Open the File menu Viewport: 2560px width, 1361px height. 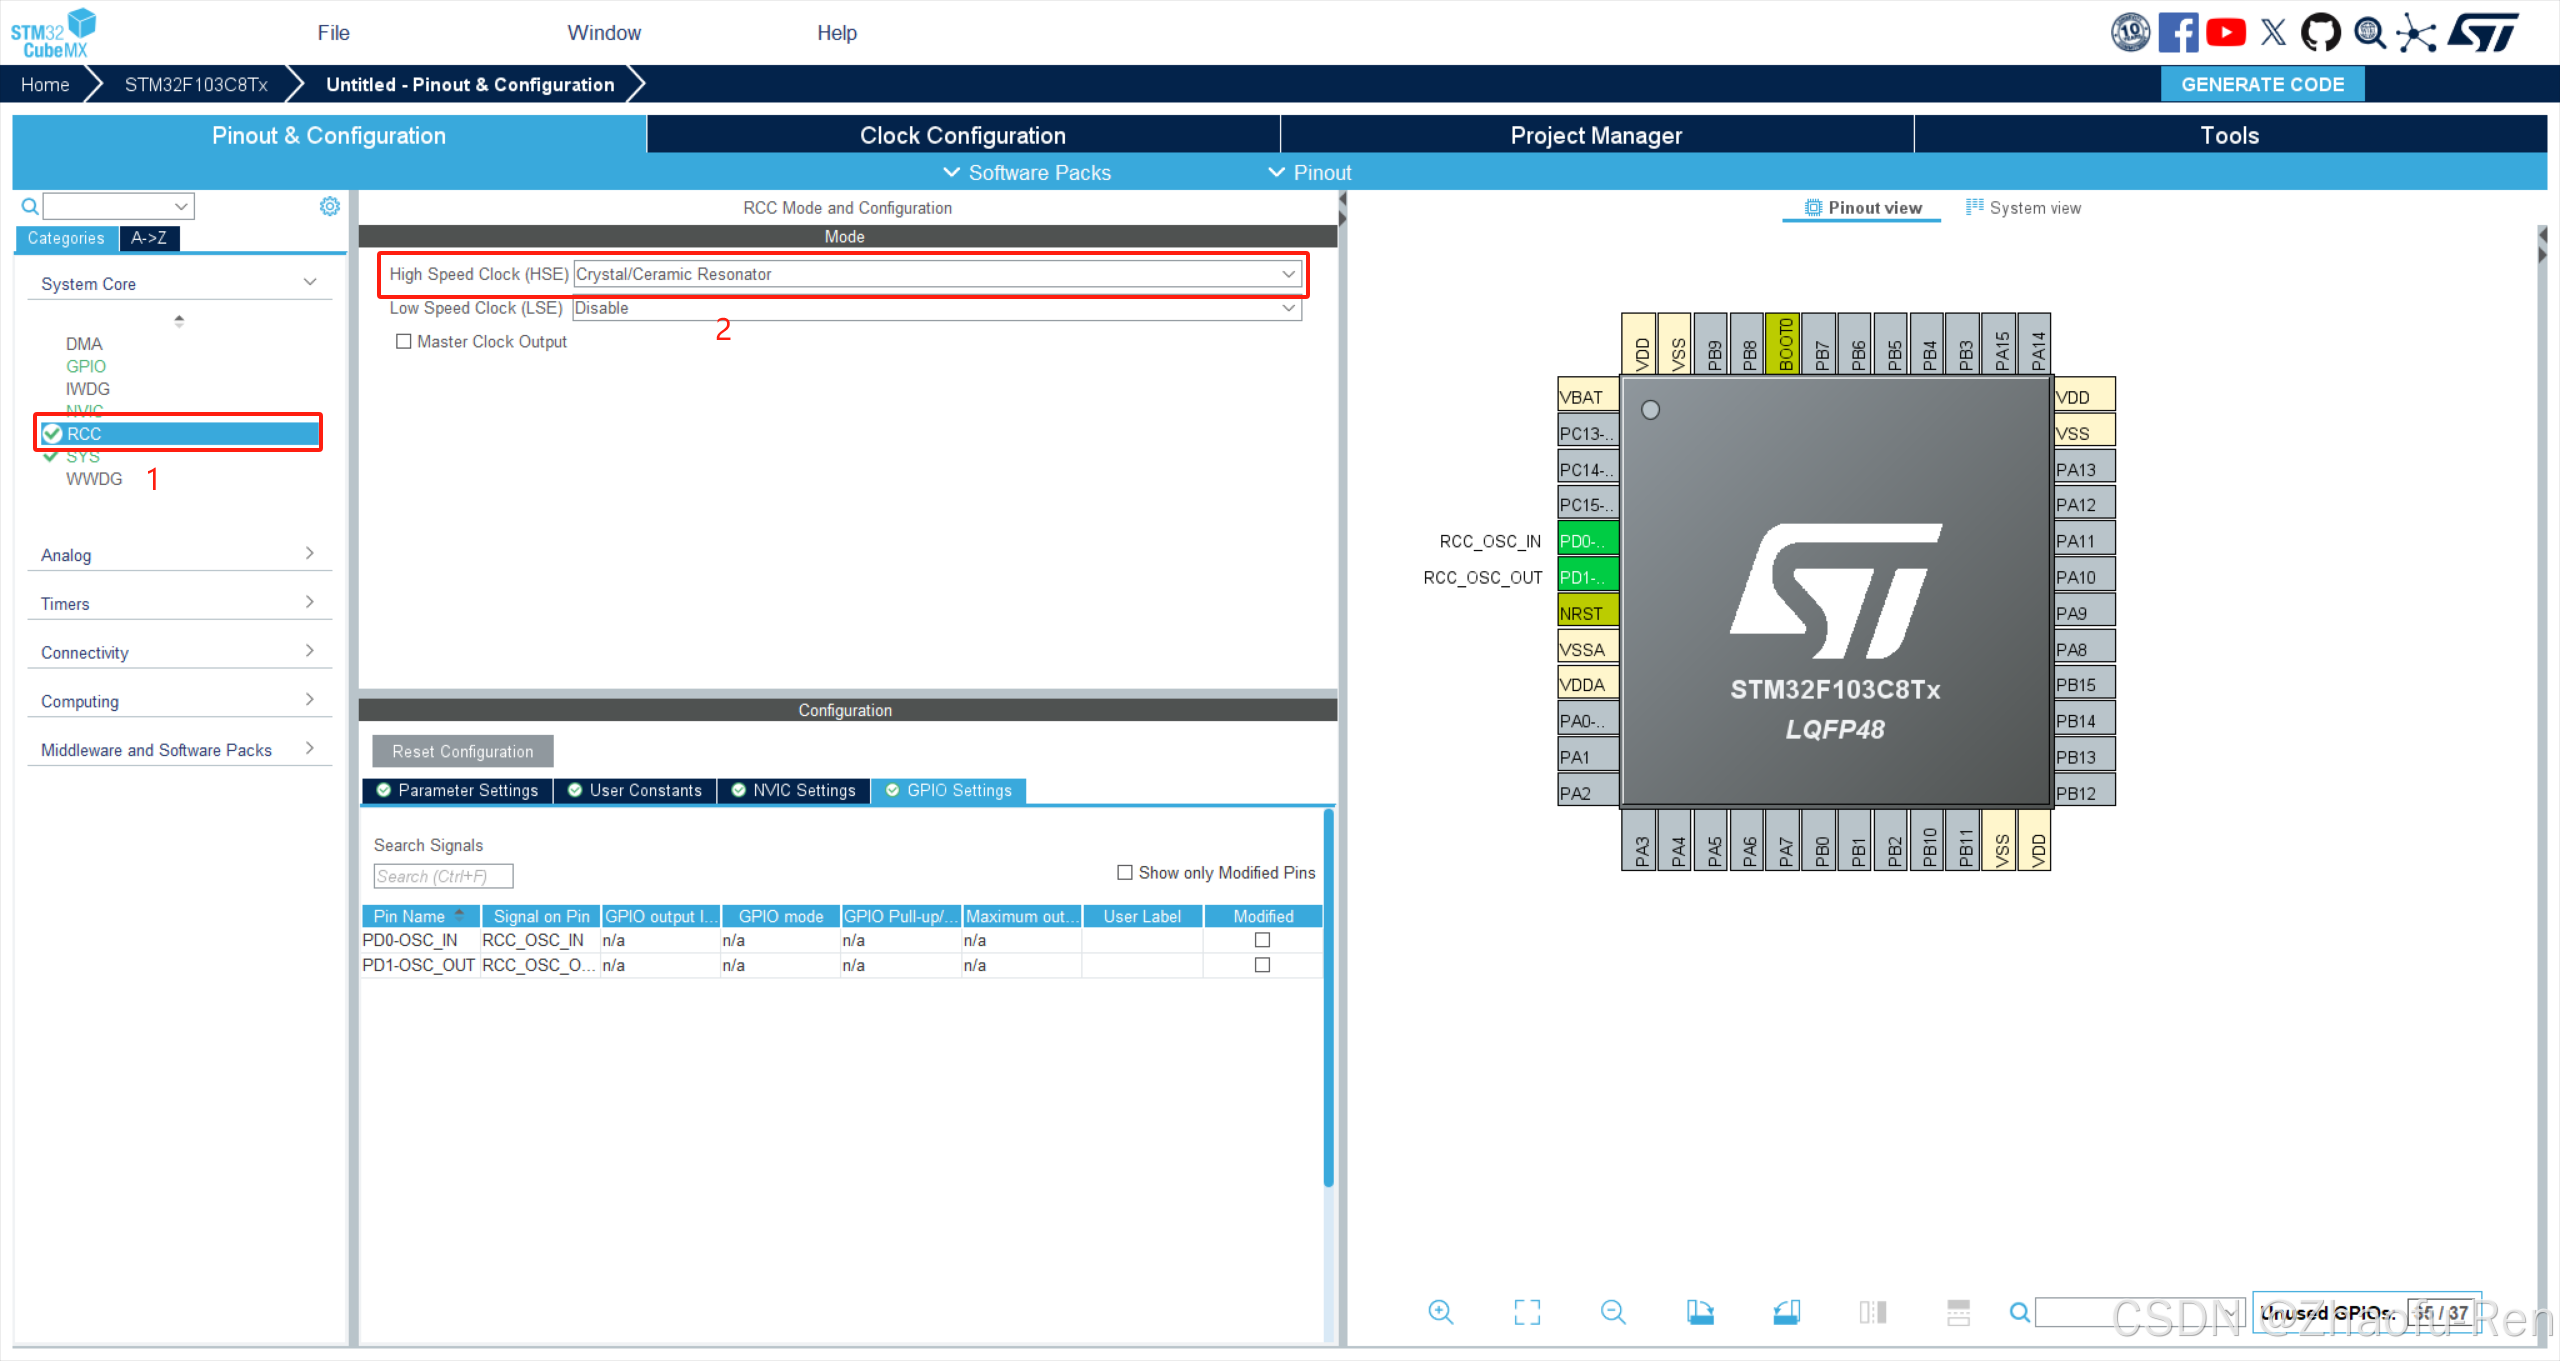click(x=333, y=33)
